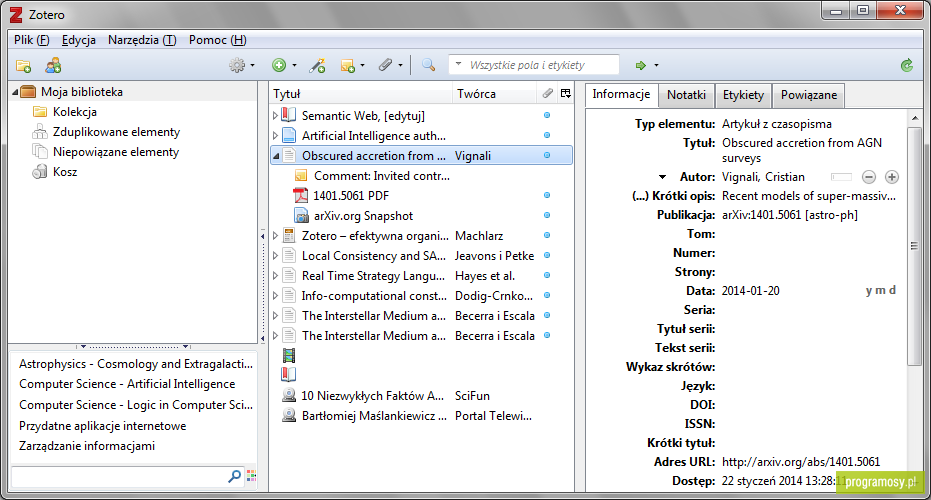Switch to the Etykiety tab
Viewport: 931px width, 500px height.
pyautogui.click(x=743, y=95)
